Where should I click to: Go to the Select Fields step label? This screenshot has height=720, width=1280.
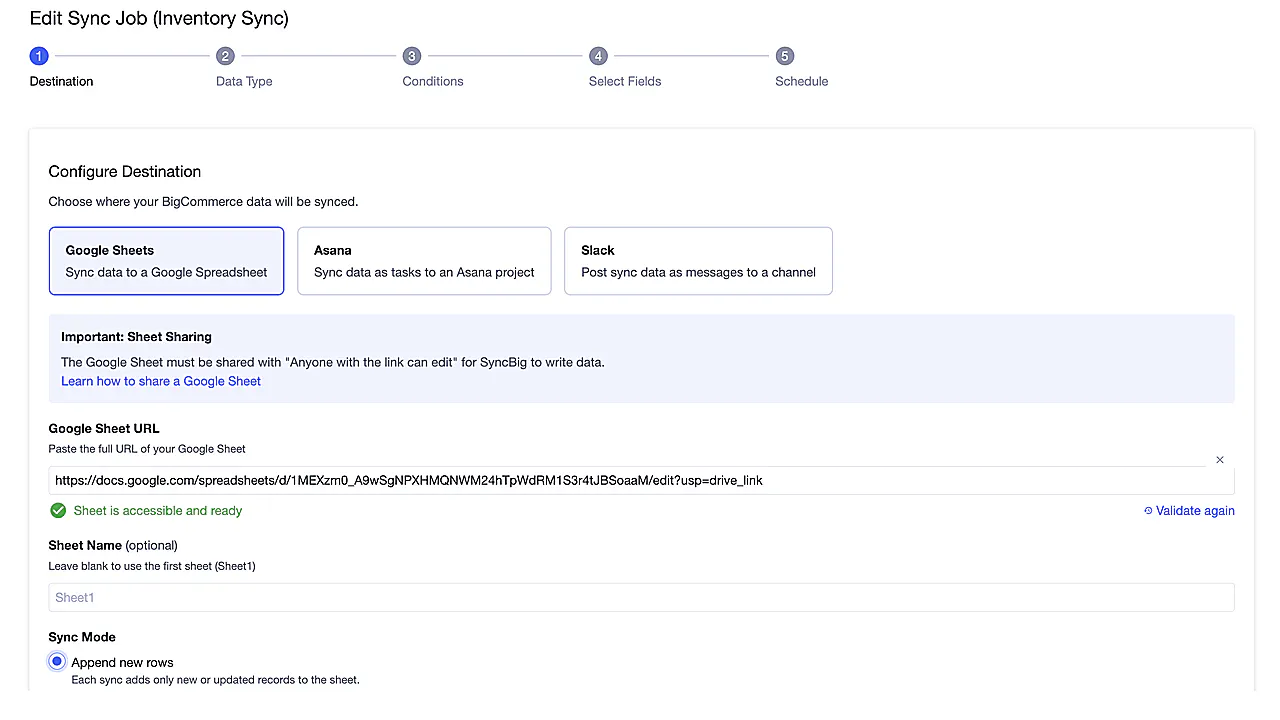pos(625,81)
